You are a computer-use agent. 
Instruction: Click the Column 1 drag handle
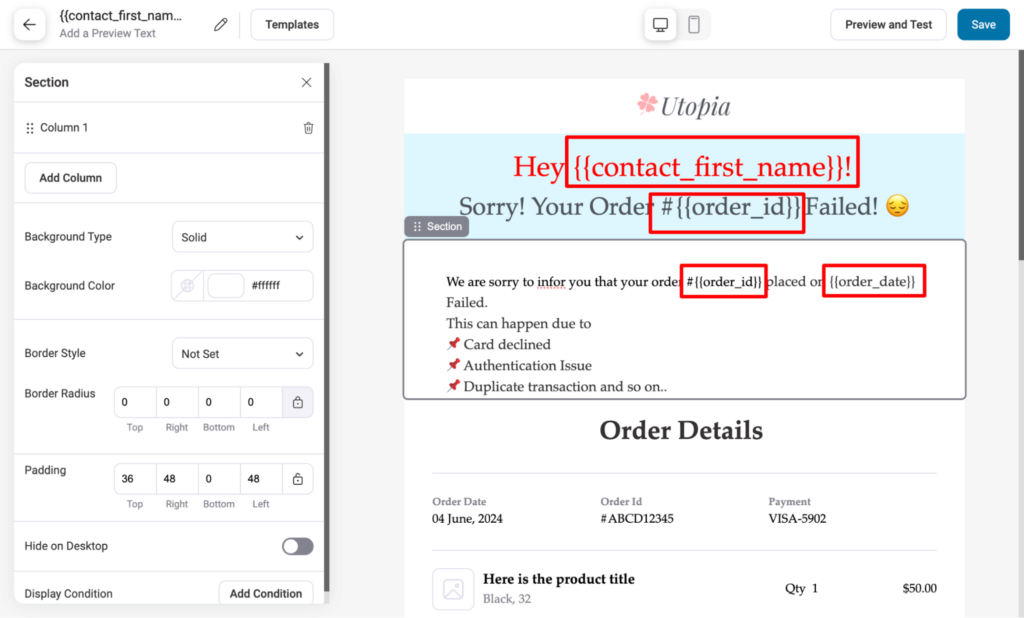[x=30, y=128]
